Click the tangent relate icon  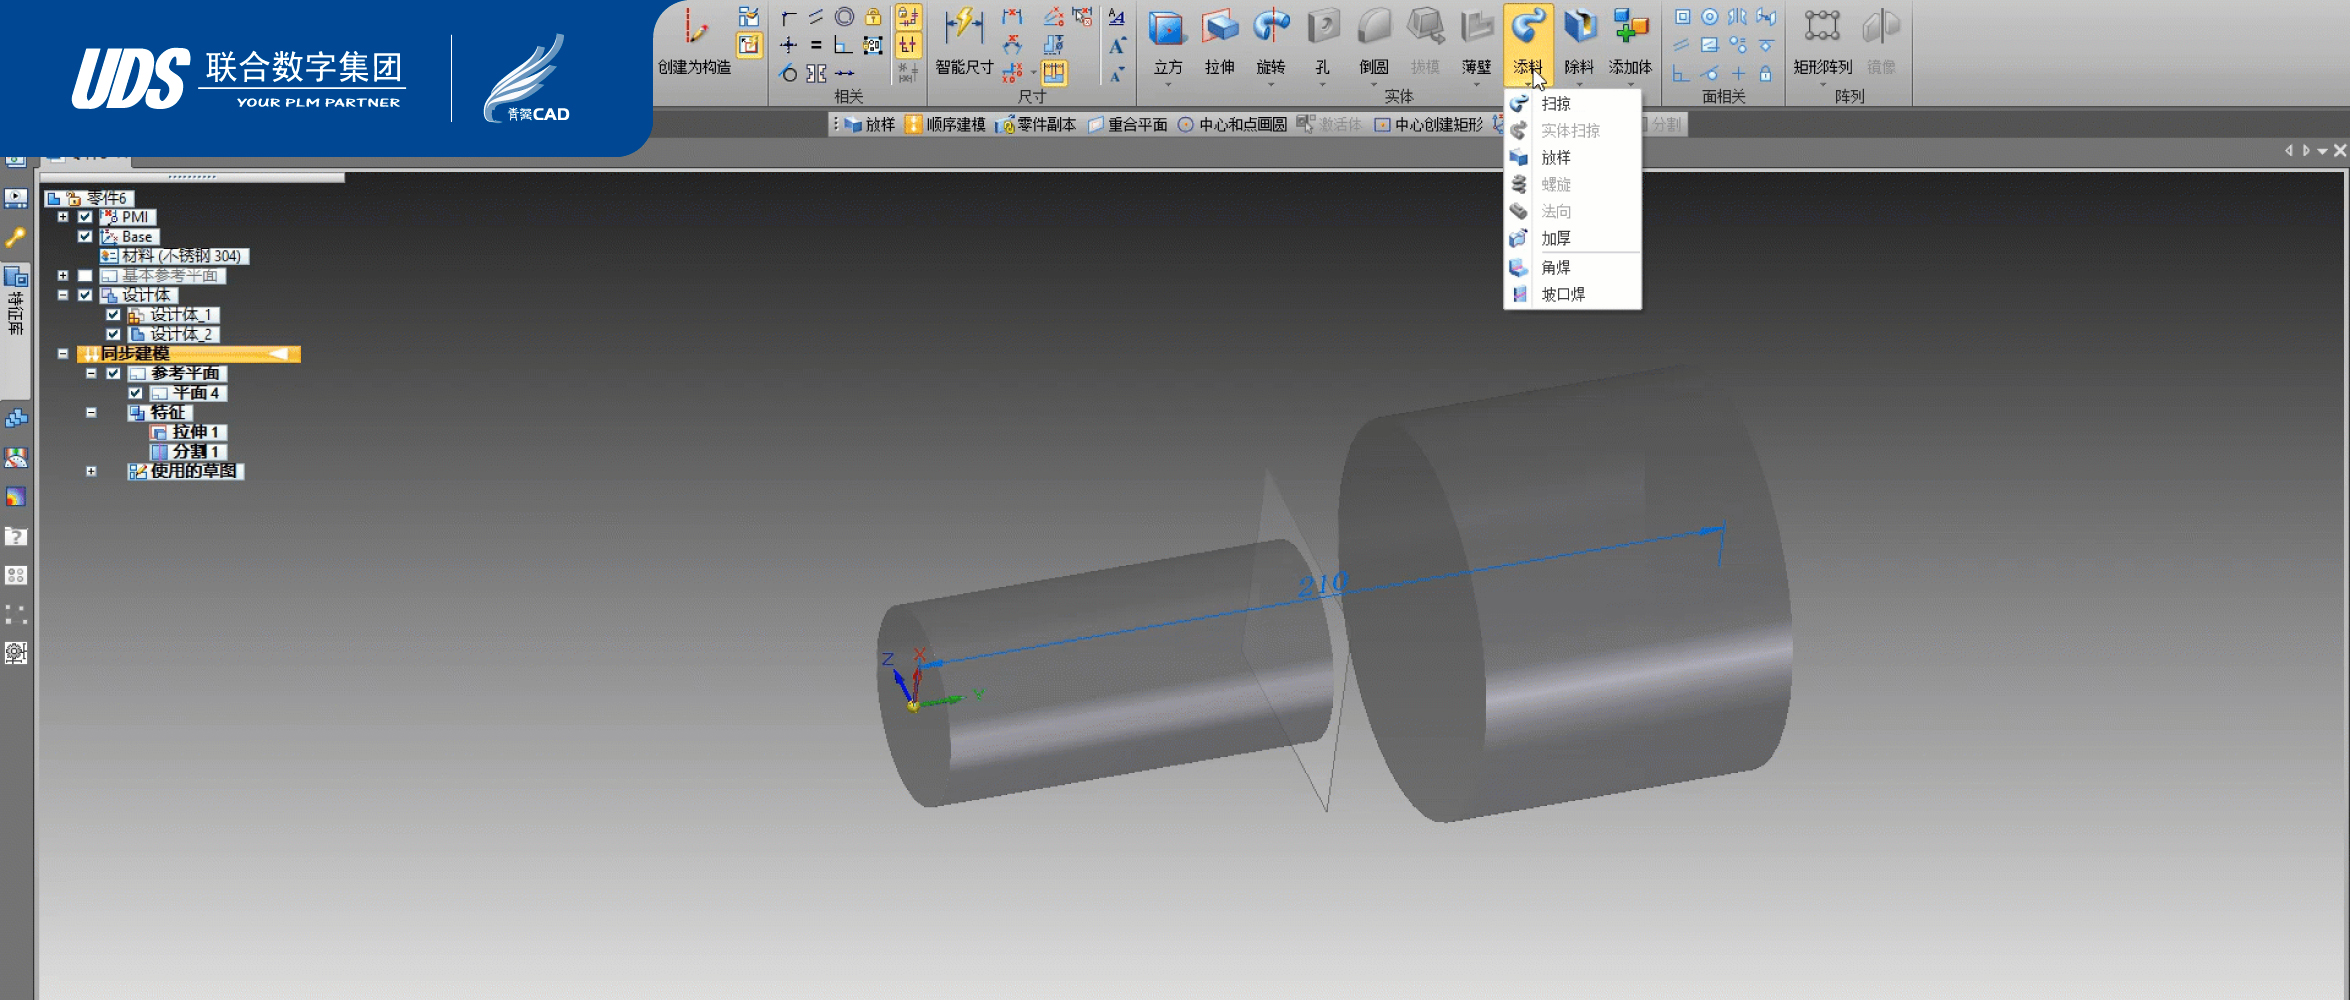point(788,73)
